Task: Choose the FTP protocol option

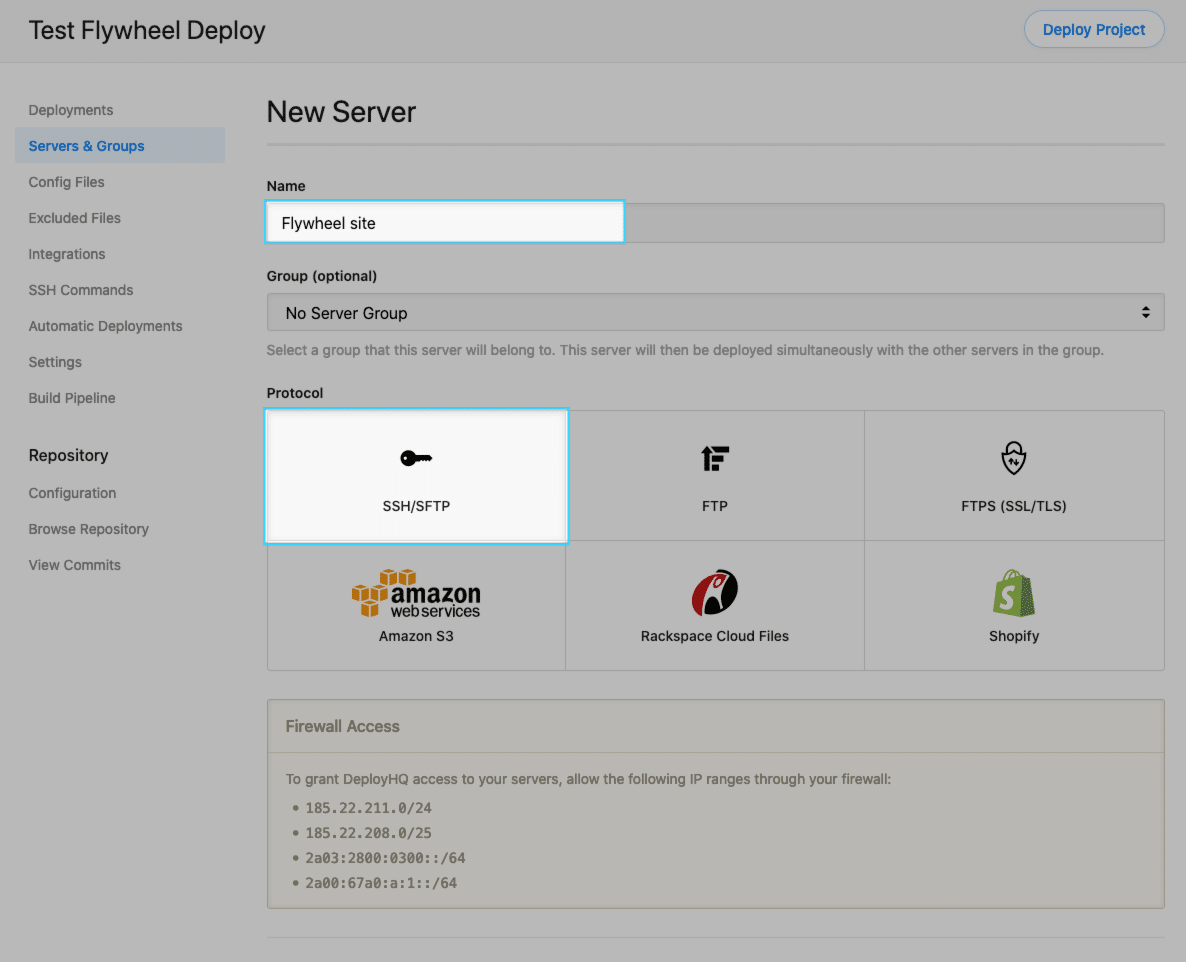Action: pyautogui.click(x=714, y=475)
